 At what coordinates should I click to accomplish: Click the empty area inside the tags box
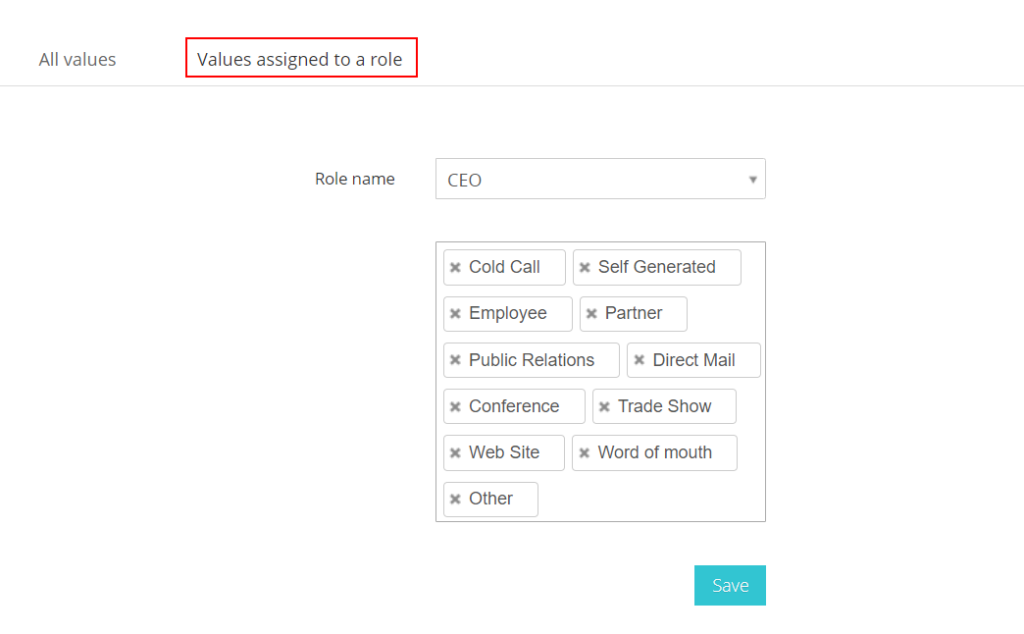point(653,499)
